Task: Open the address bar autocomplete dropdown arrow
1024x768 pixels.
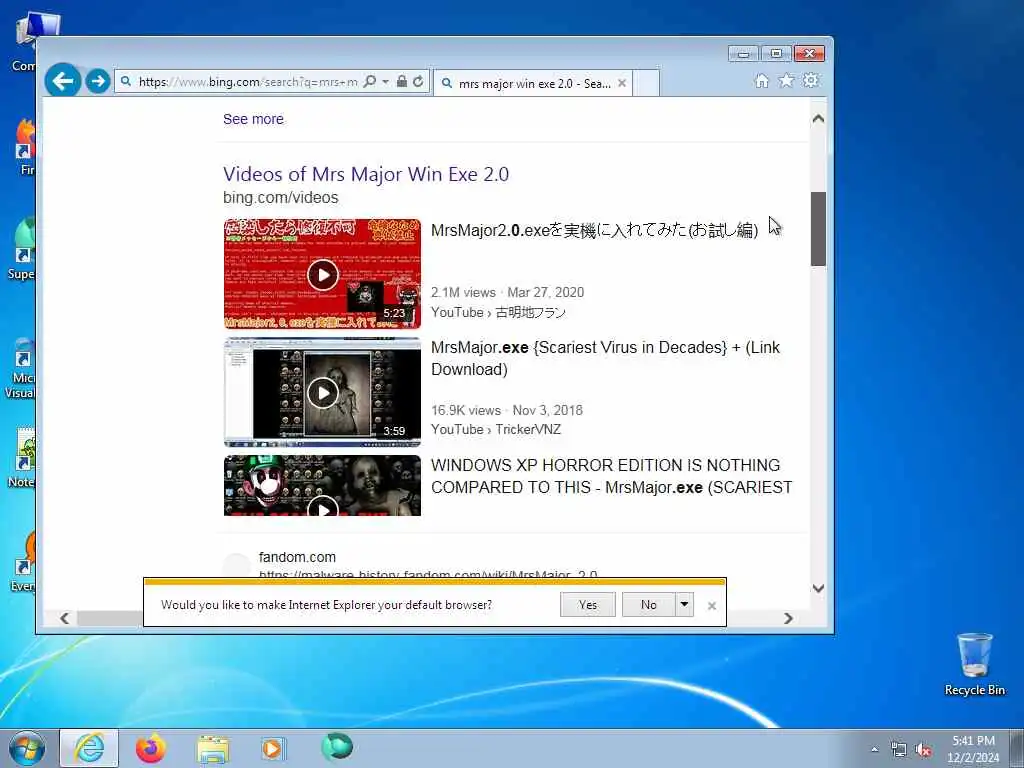Action: click(x=385, y=82)
